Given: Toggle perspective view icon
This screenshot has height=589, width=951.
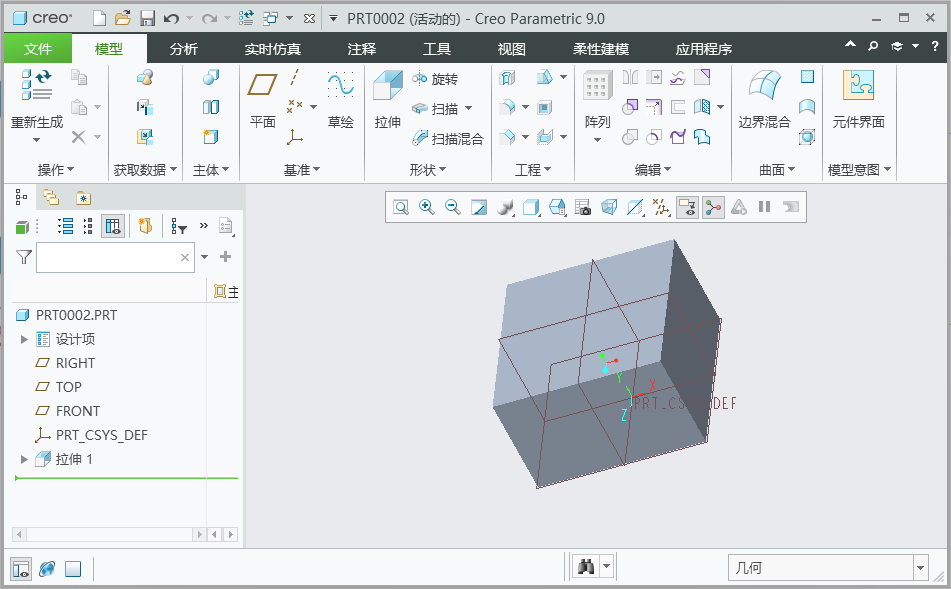Looking at the screenshot, I should pos(609,207).
